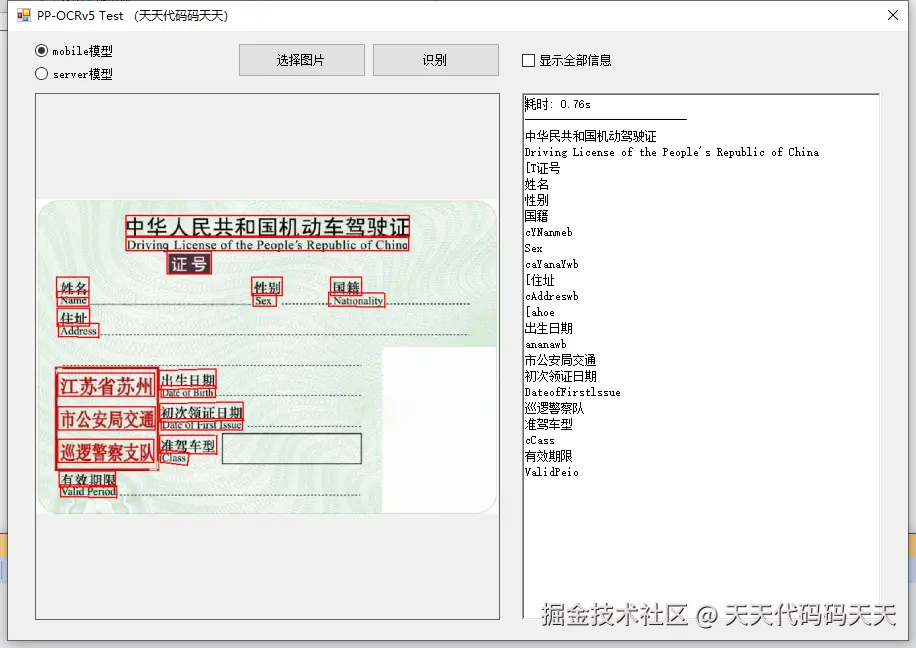Click the 识别 button
This screenshot has width=916, height=648.
(x=436, y=60)
